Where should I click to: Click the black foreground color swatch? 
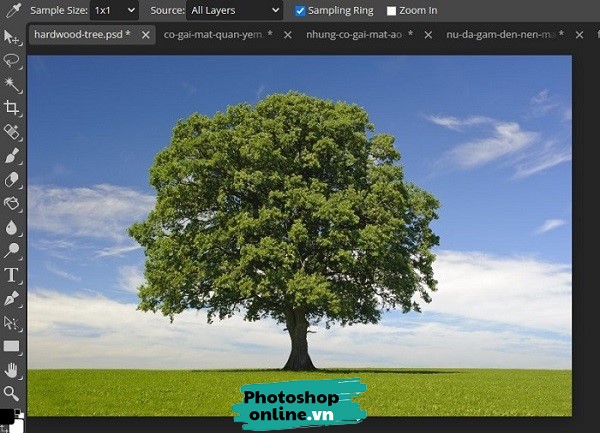click(x=7, y=415)
